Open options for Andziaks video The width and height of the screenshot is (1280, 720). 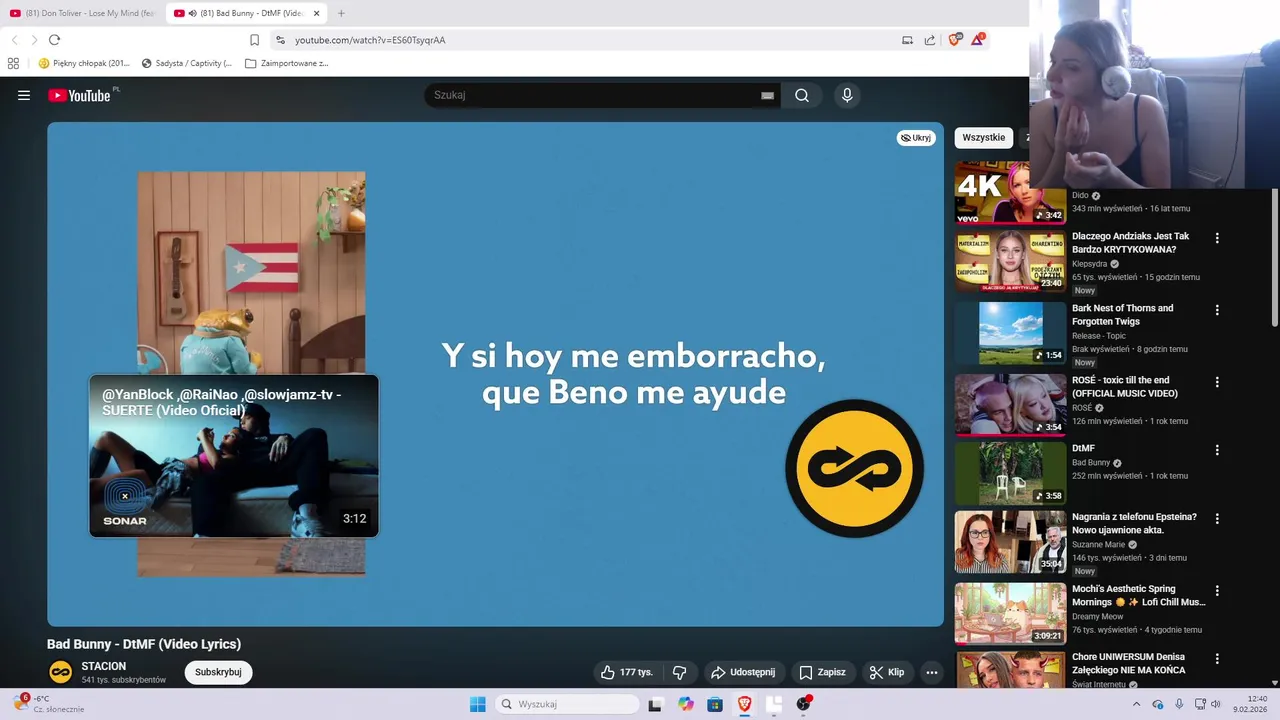1217,238
